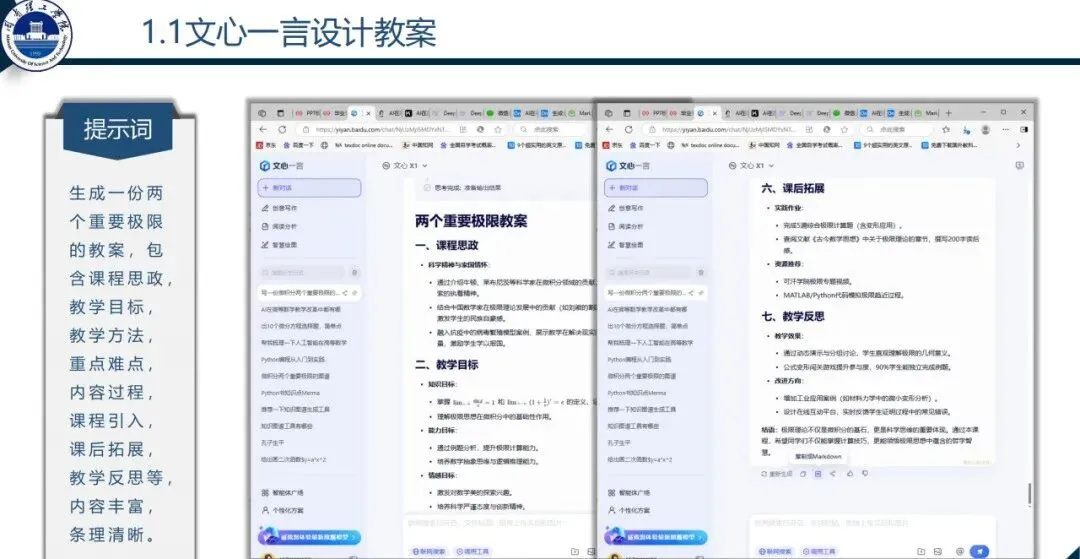Click workspaces icon in left window tab bar
The height and width of the screenshot is (559, 1080).
click(x=262, y=113)
